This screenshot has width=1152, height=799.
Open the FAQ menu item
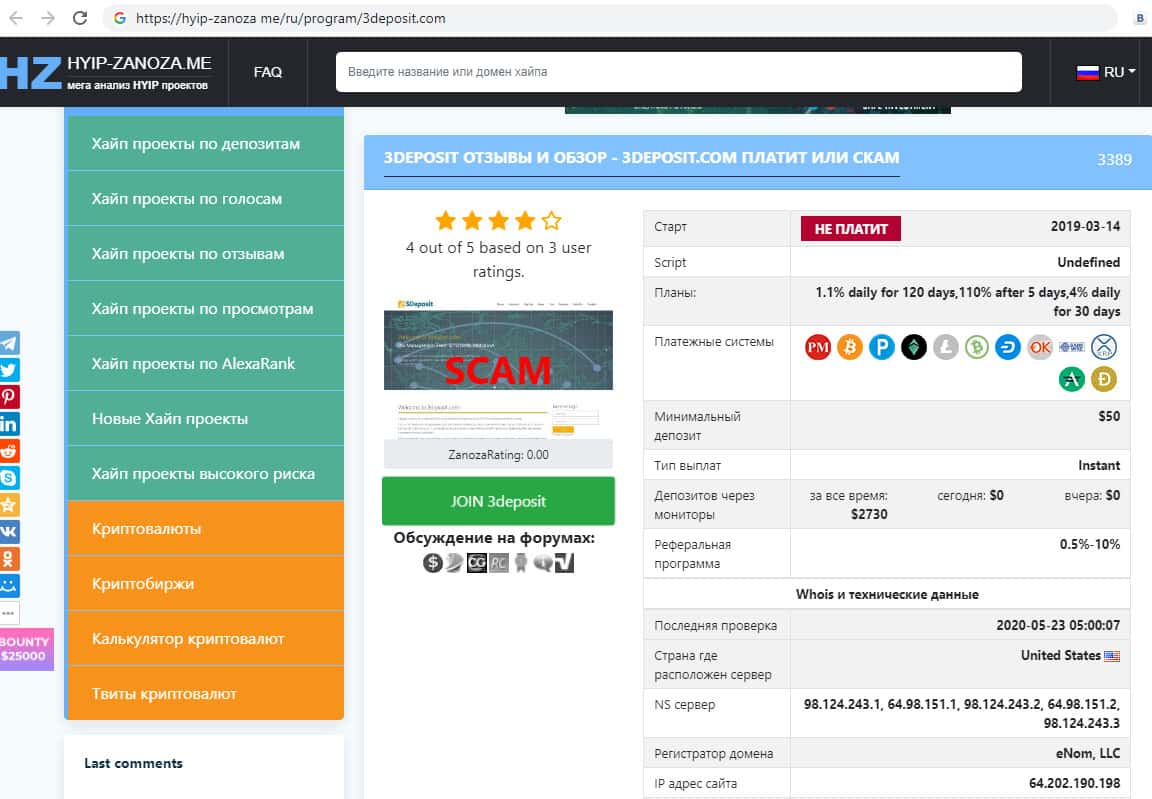pos(268,72)
